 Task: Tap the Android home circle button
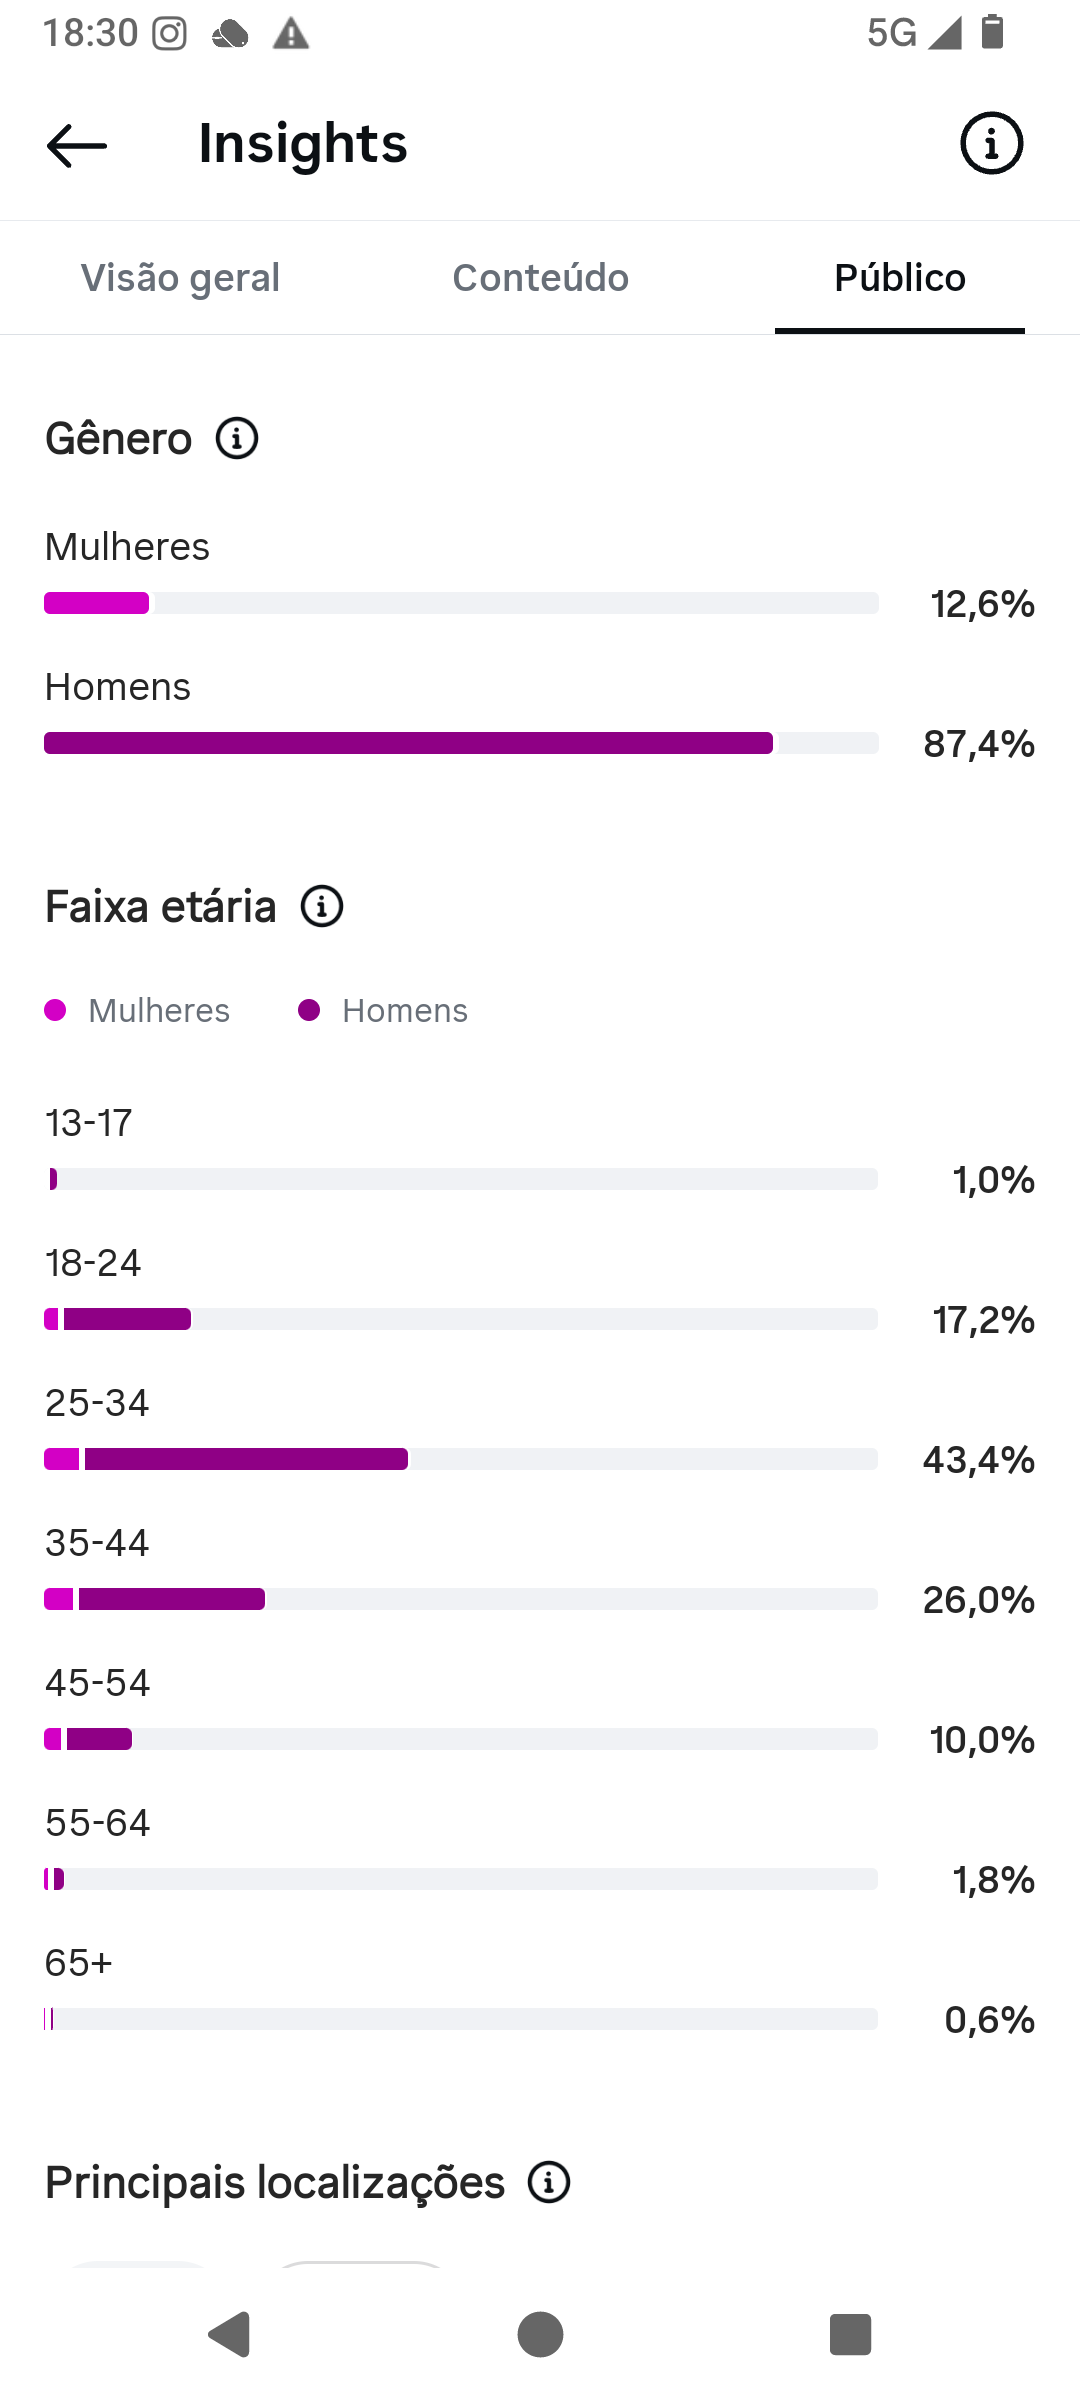(x=540, y=2335)
